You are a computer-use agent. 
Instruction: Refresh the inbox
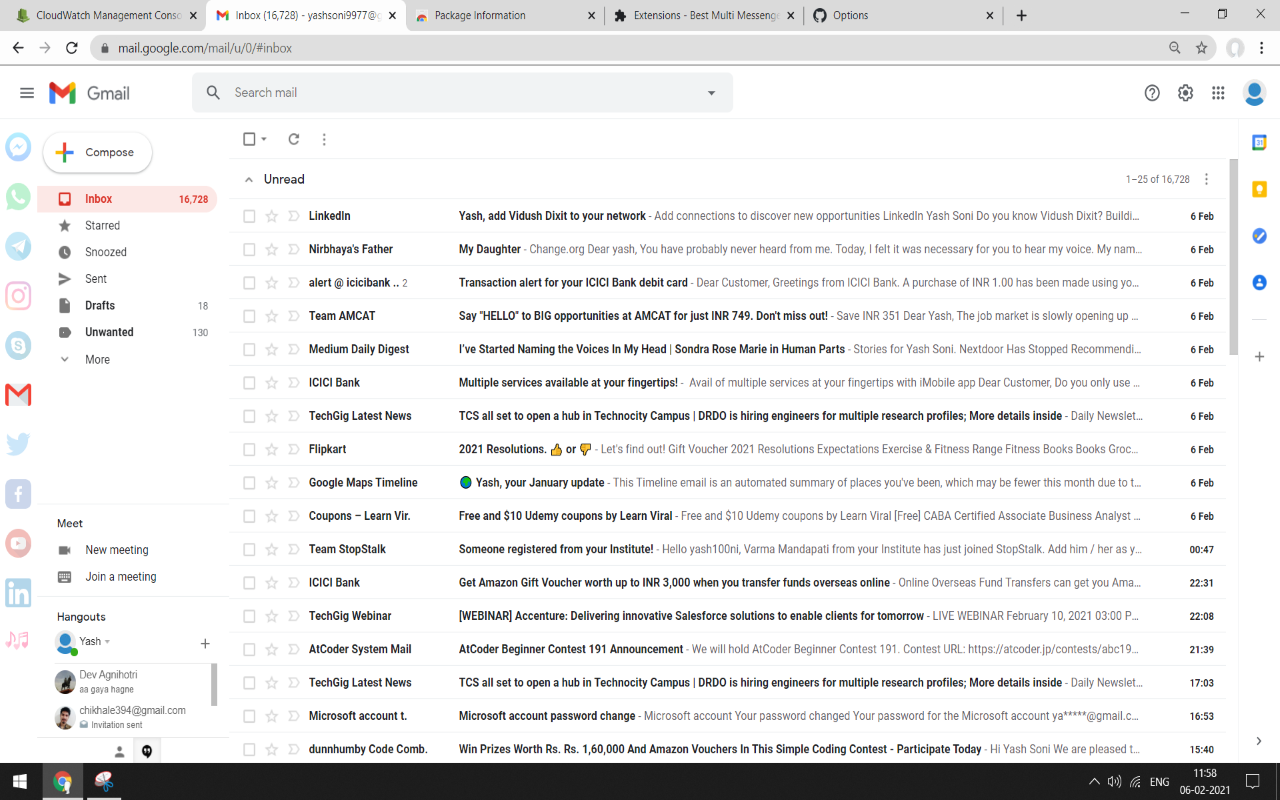tap(294, 139)
